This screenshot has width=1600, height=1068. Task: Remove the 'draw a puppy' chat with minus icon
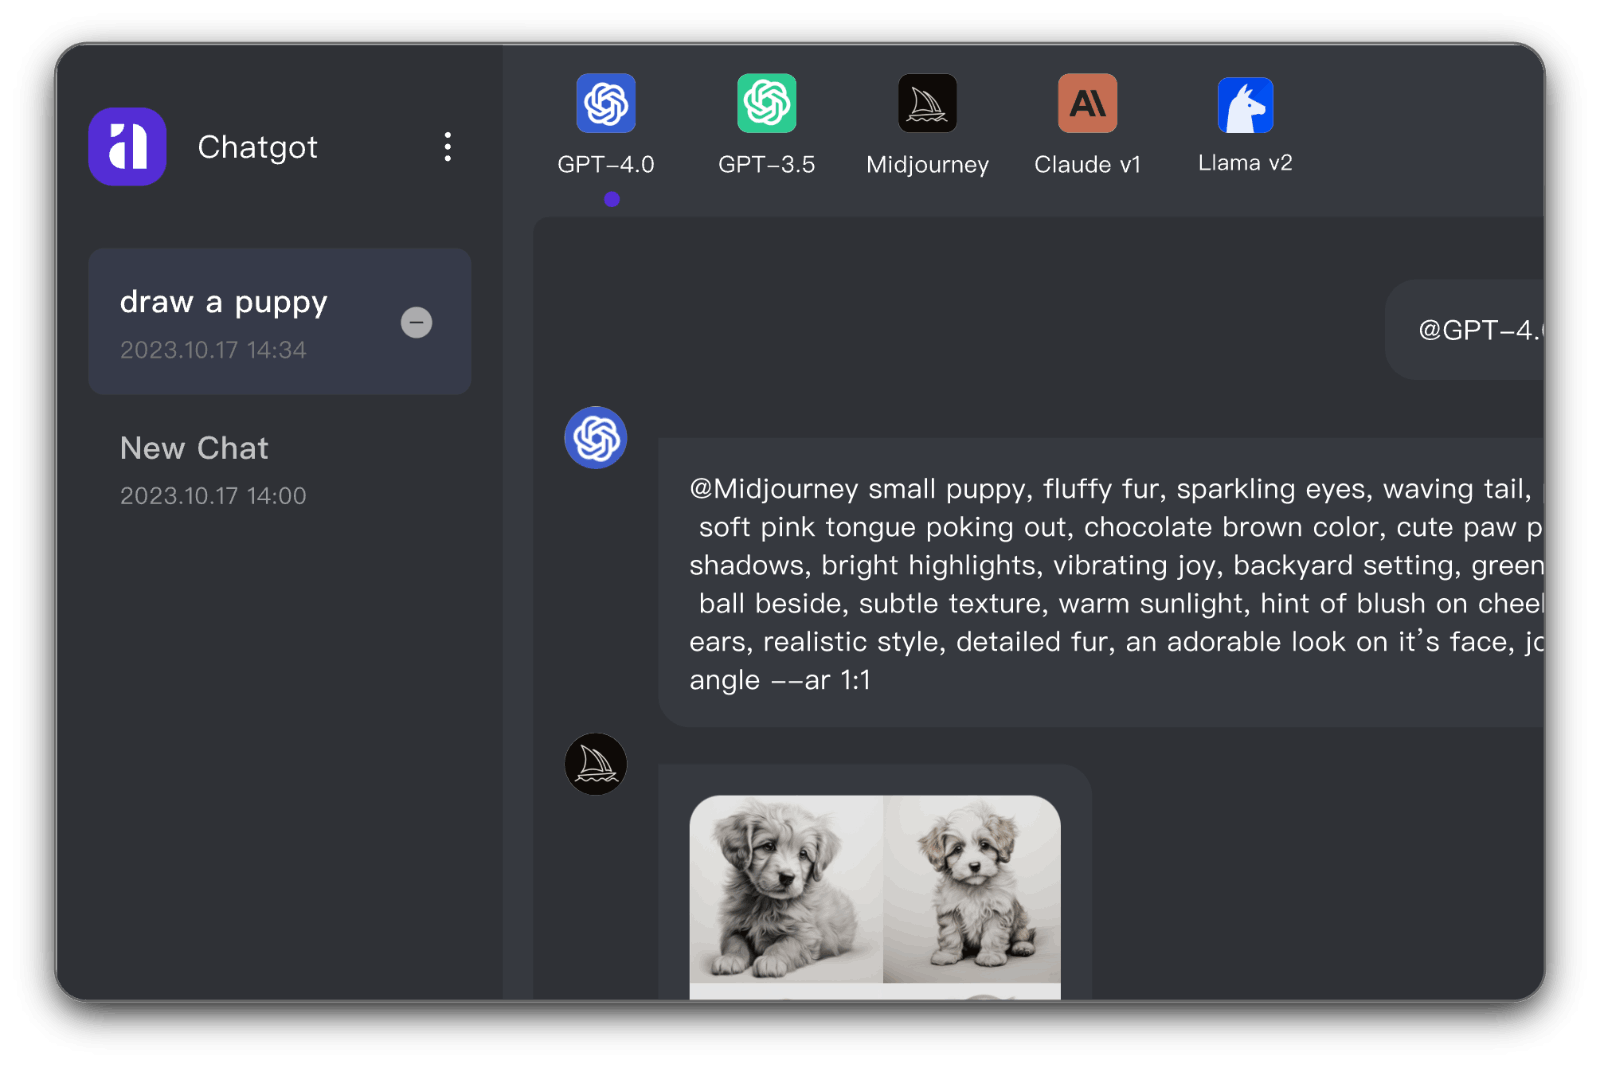[x=416, y=322]
